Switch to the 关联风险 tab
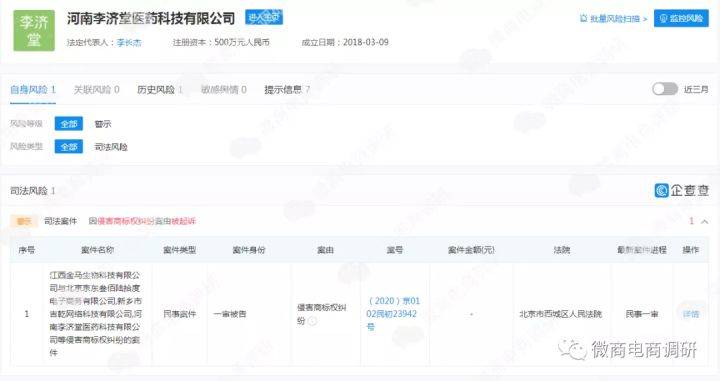Screen dimensions: 720x381 (96, 90)
